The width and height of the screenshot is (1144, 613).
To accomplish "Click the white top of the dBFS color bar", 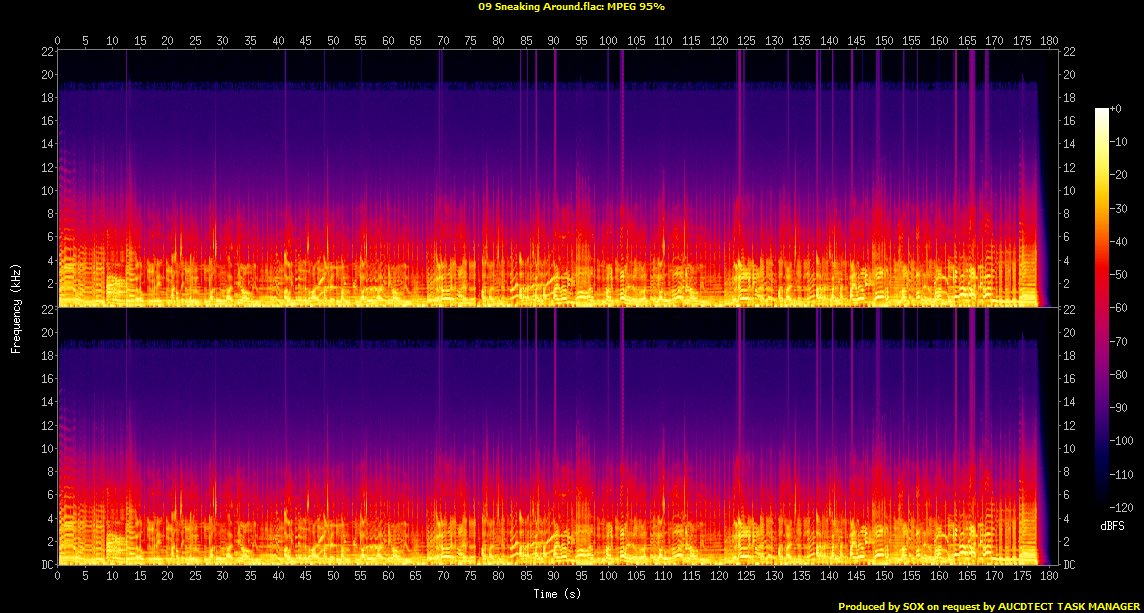I will pos(1101,112).
